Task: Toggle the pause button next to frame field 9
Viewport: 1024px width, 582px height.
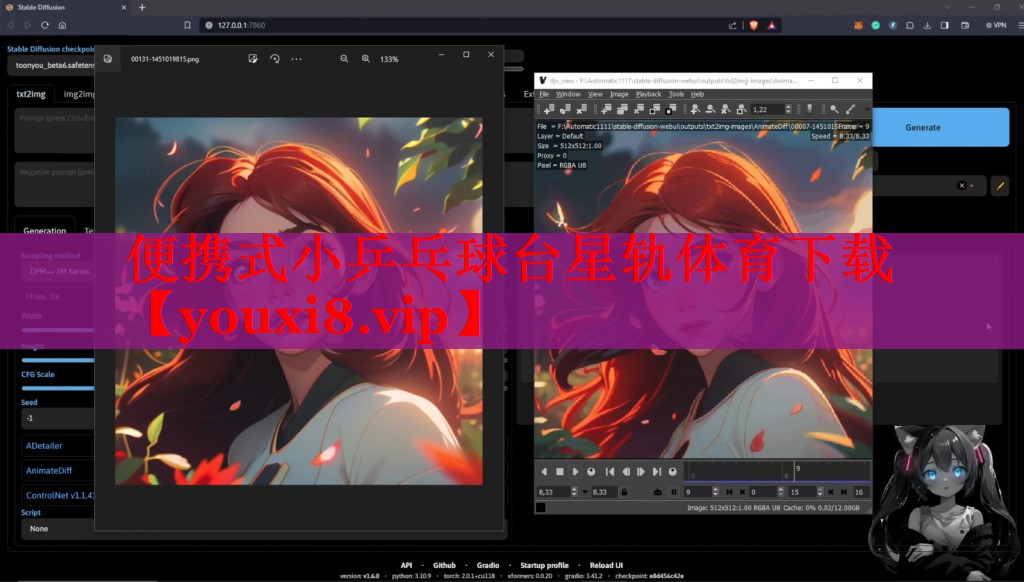Action: 674,492
